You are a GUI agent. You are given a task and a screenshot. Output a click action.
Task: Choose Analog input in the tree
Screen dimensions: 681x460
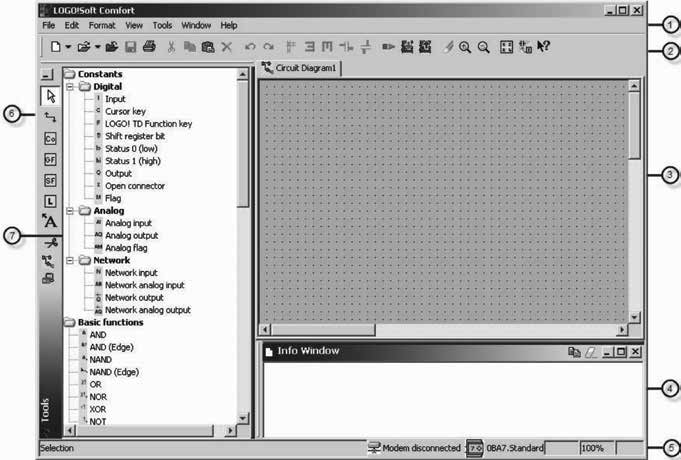coord(129,223)
